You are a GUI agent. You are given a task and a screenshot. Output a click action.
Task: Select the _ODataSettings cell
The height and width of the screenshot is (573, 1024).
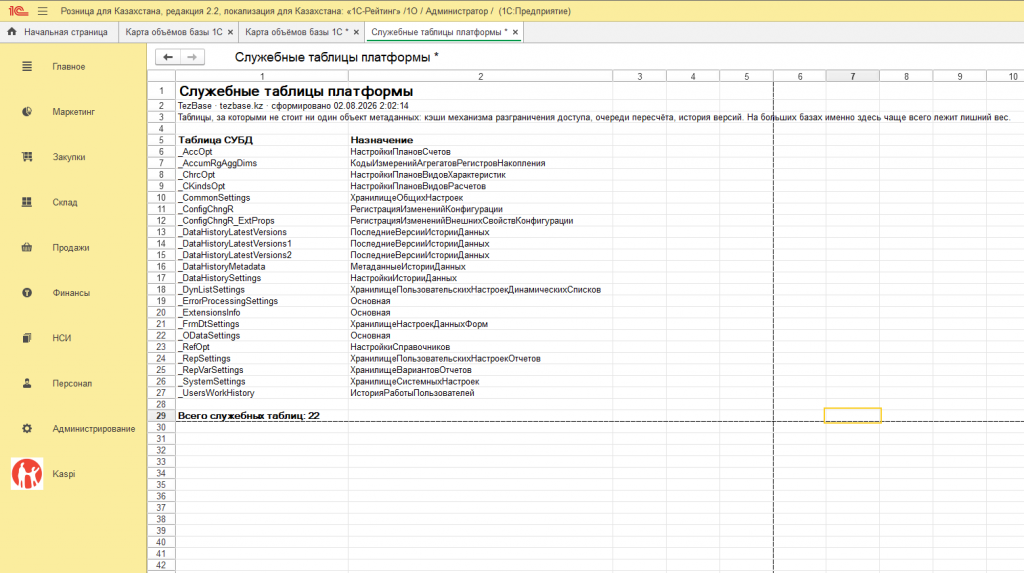pos(262,335)
